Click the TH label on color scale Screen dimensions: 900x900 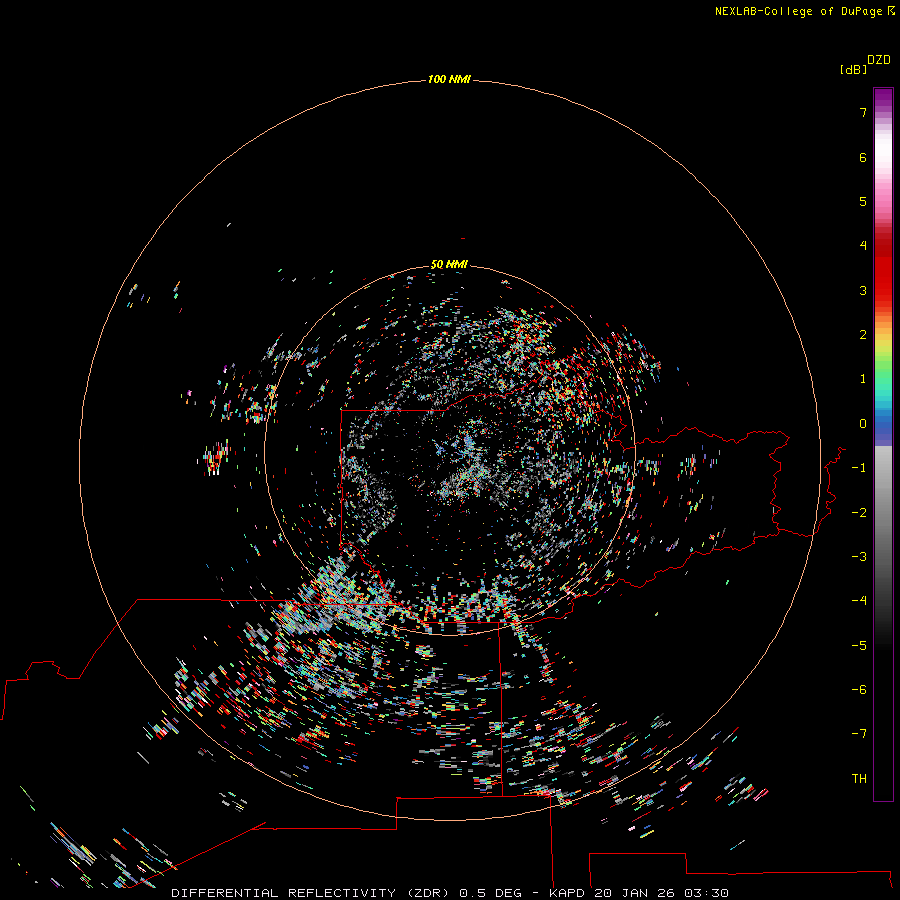[859, 778]
